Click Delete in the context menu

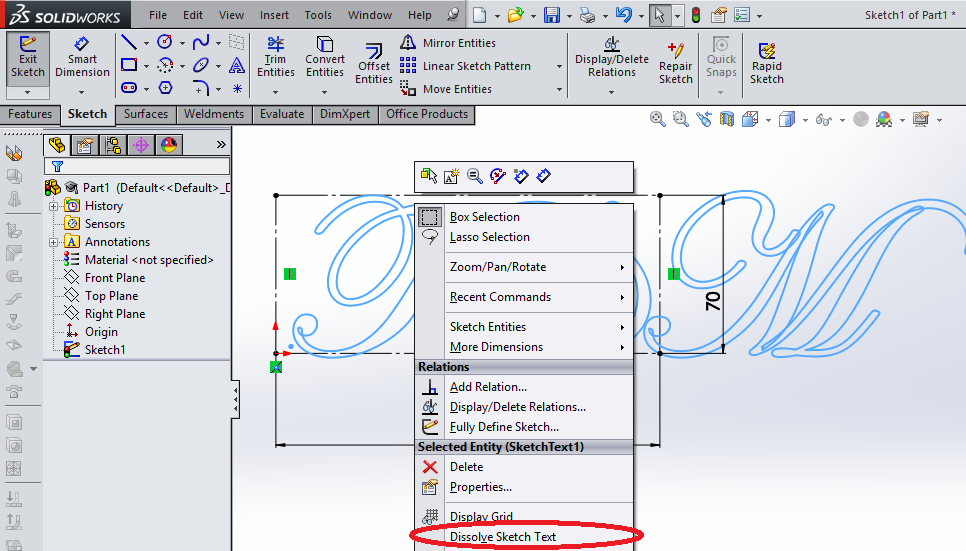[525, 467]
